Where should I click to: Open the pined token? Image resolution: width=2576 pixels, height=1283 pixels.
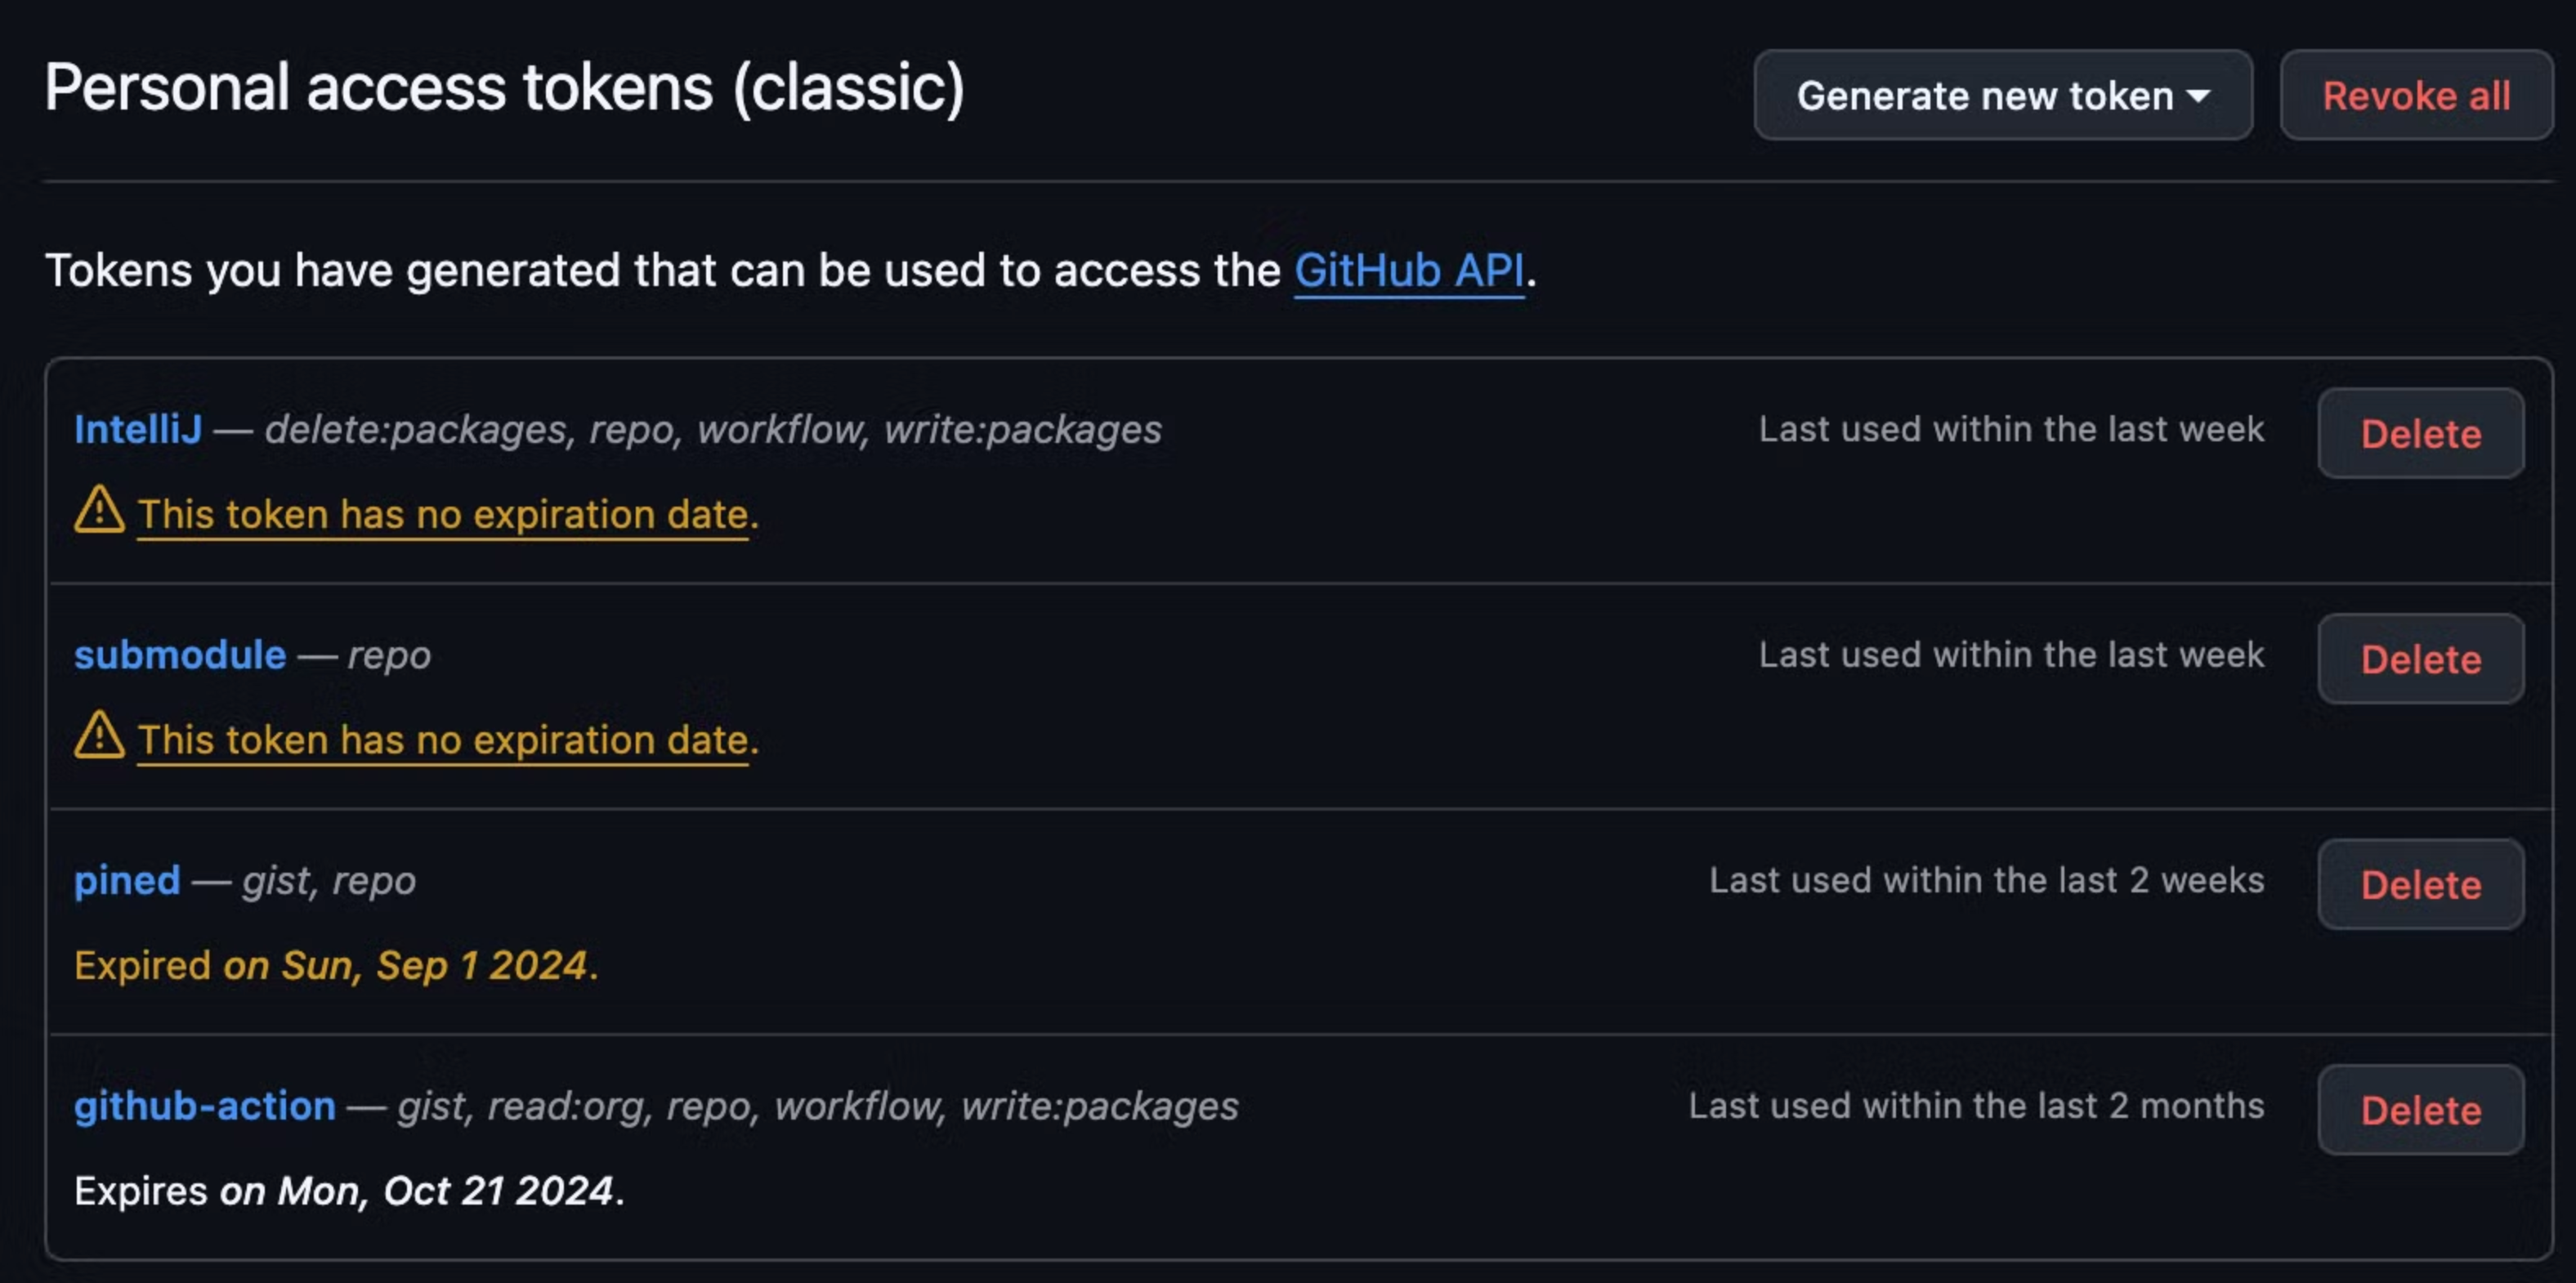coord(127,880)
